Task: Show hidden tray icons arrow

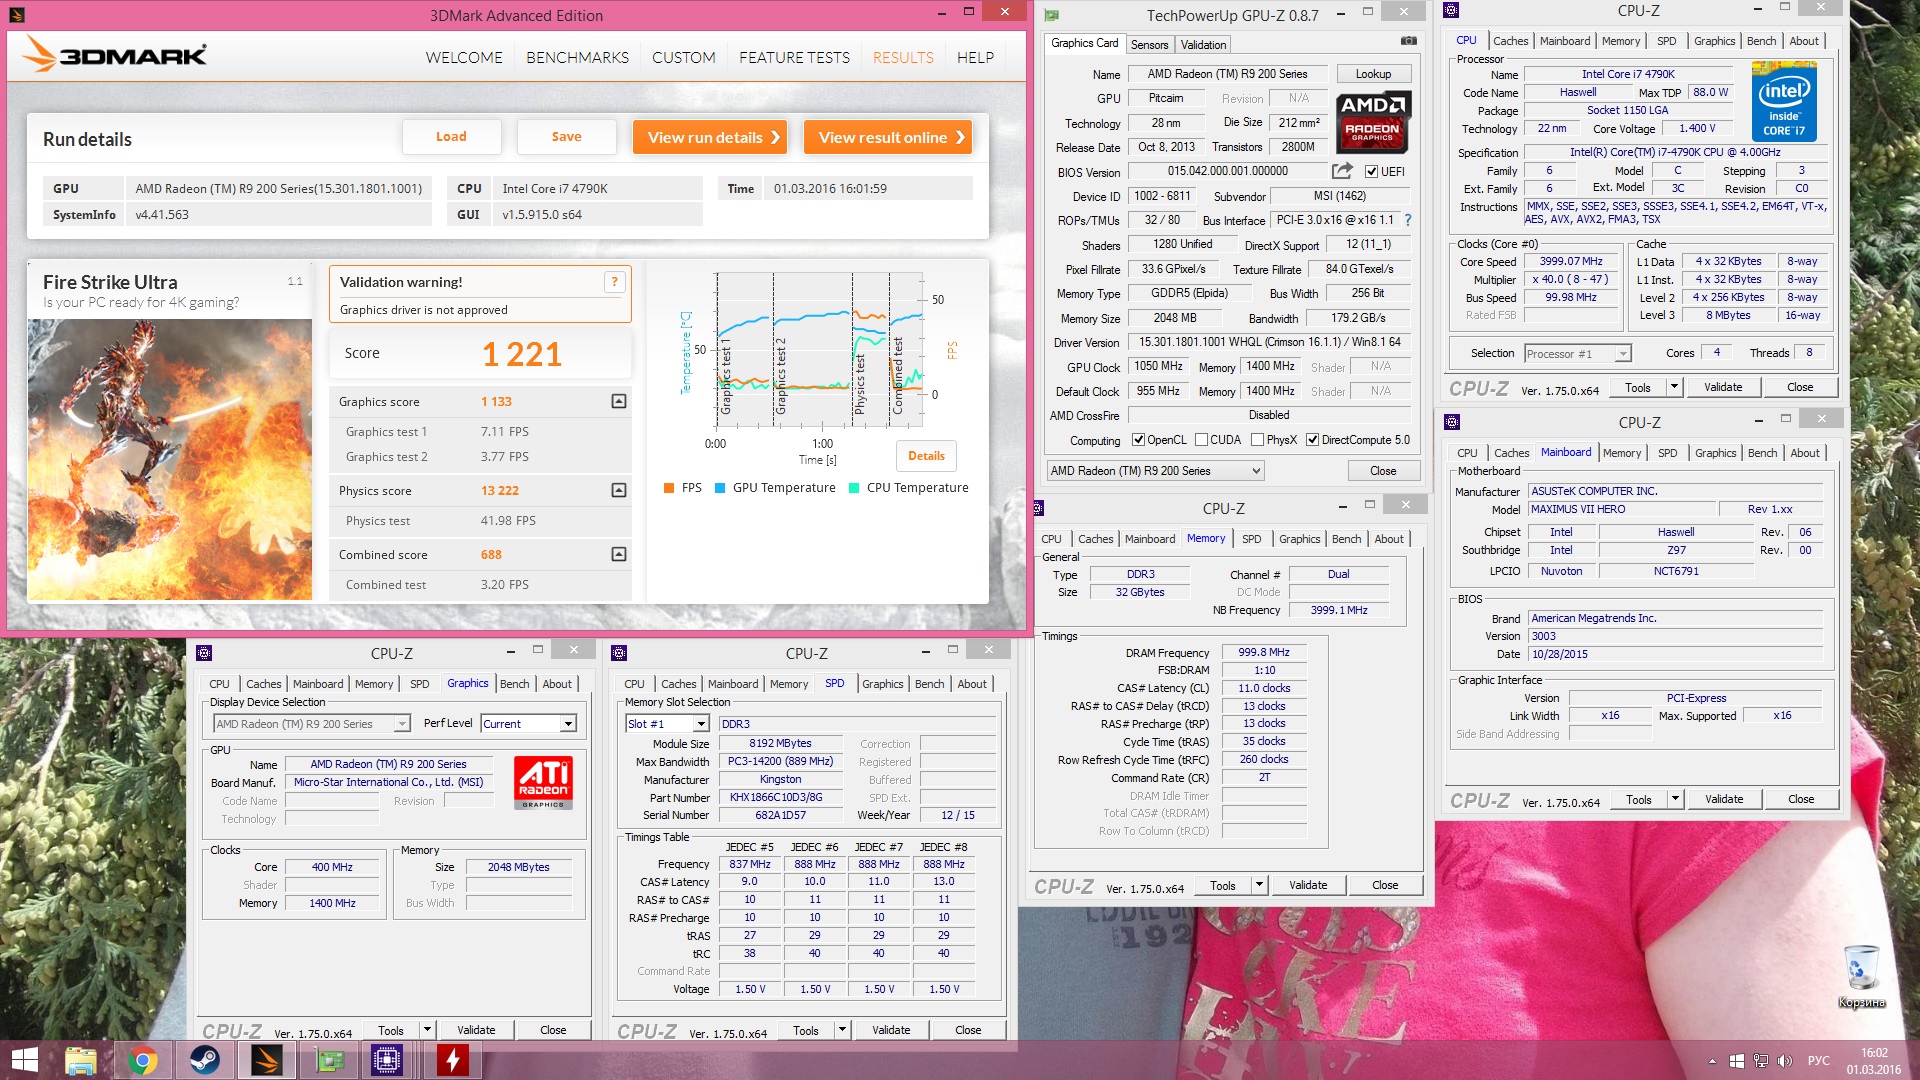Action: click(x=1712, y=1061)
